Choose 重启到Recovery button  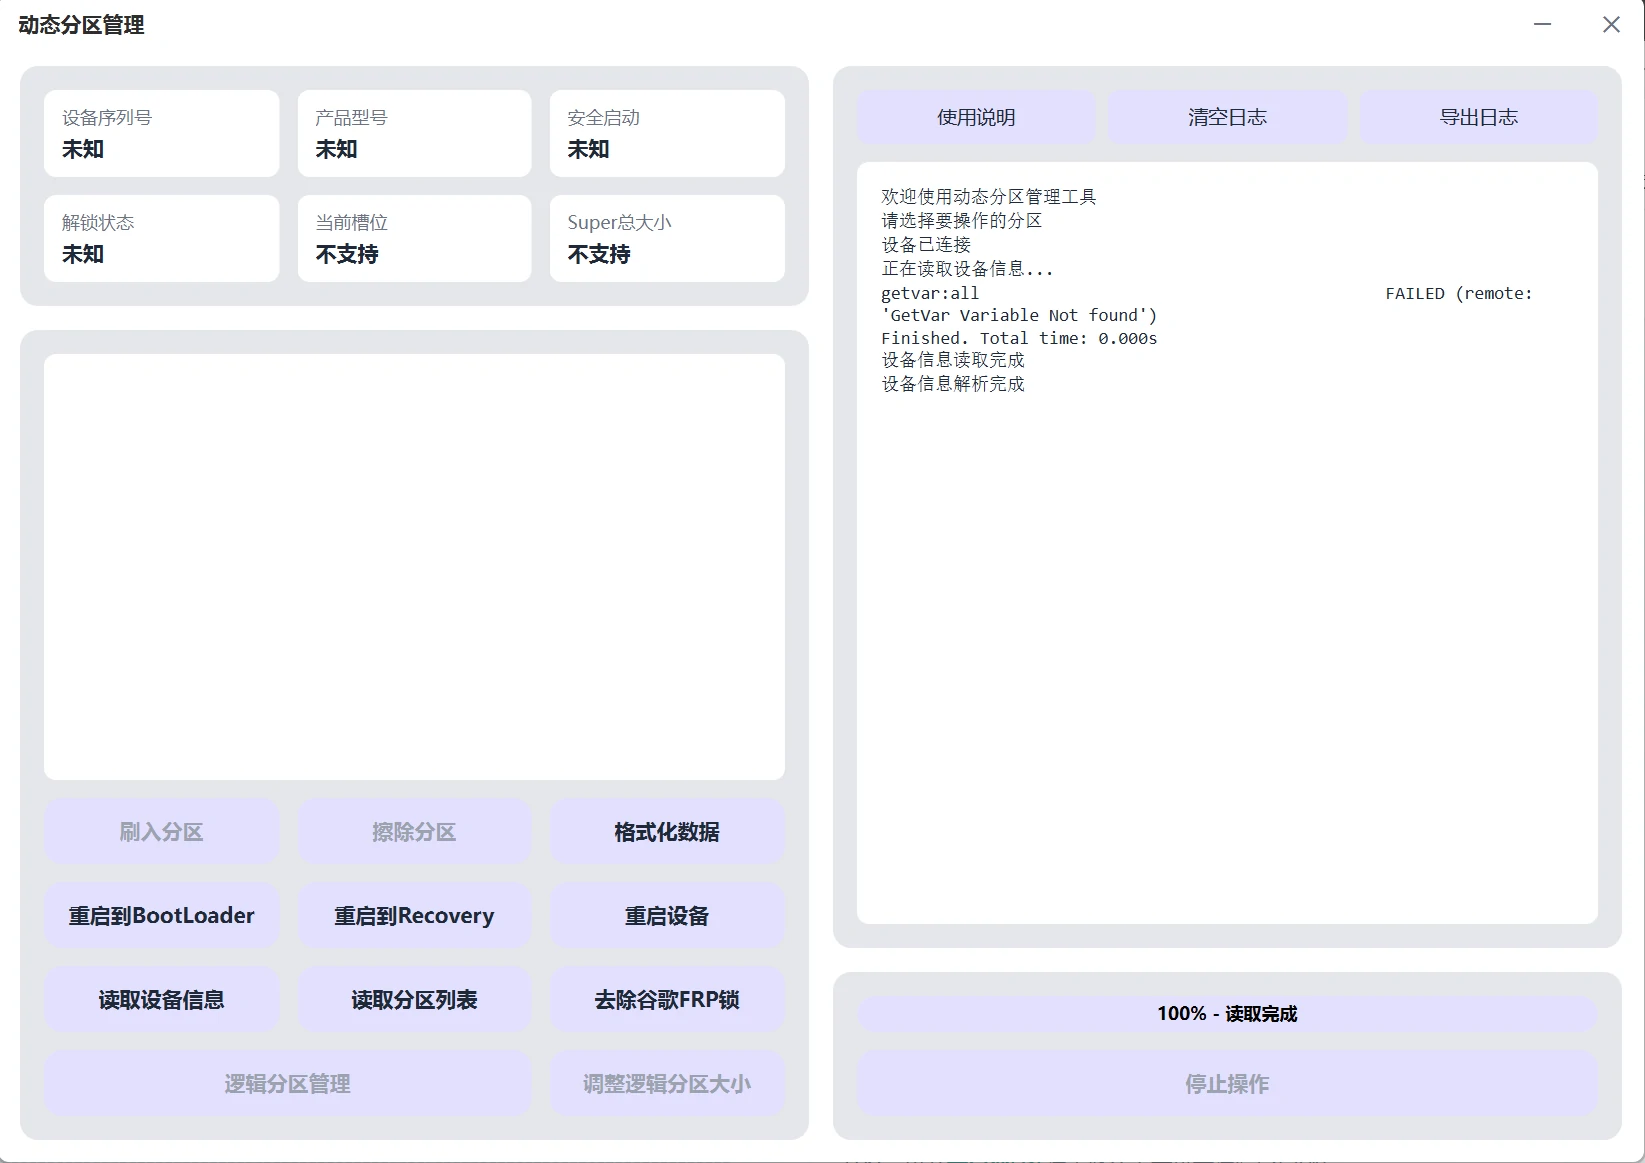[414, 916]
